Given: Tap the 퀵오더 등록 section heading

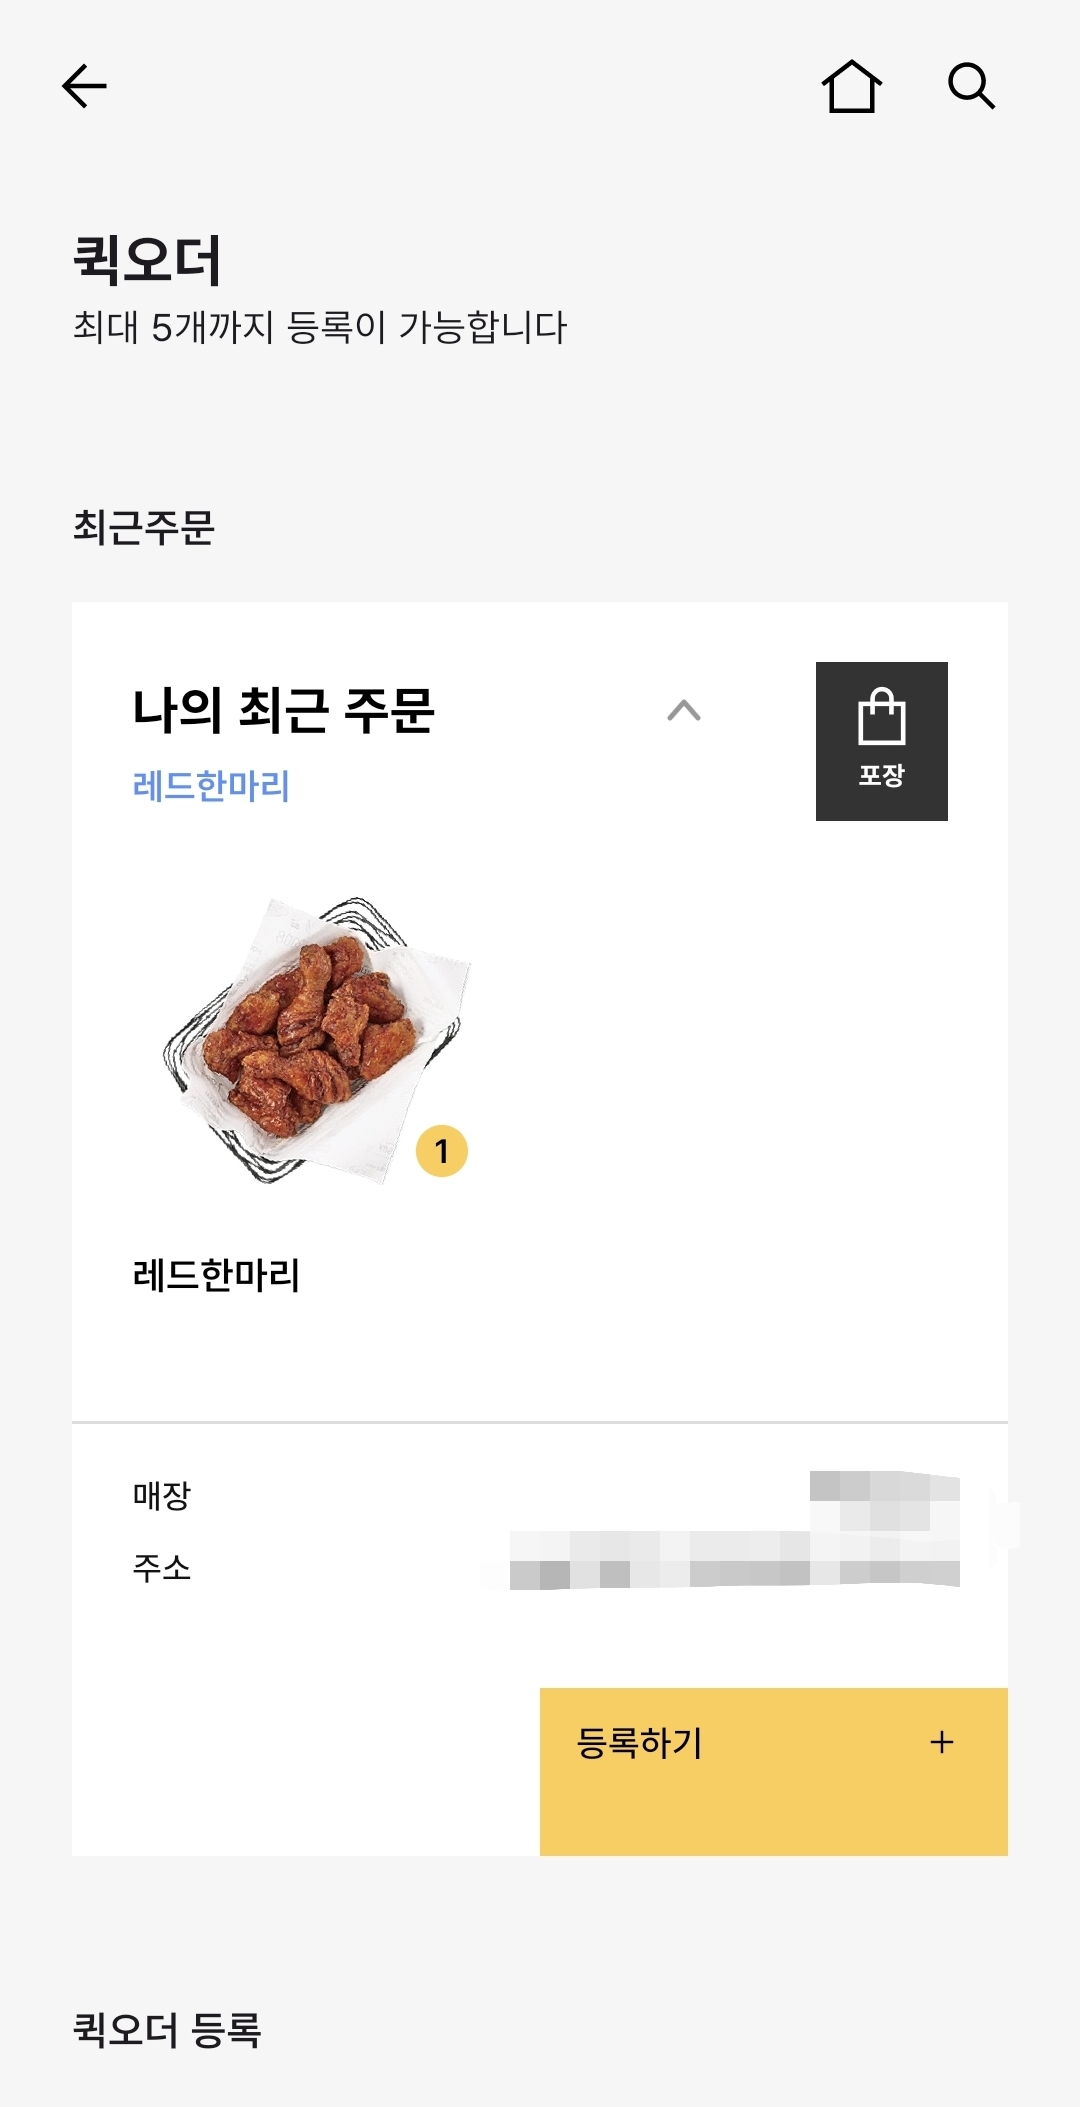Looking at the screenshot, I should point(167,2031).
